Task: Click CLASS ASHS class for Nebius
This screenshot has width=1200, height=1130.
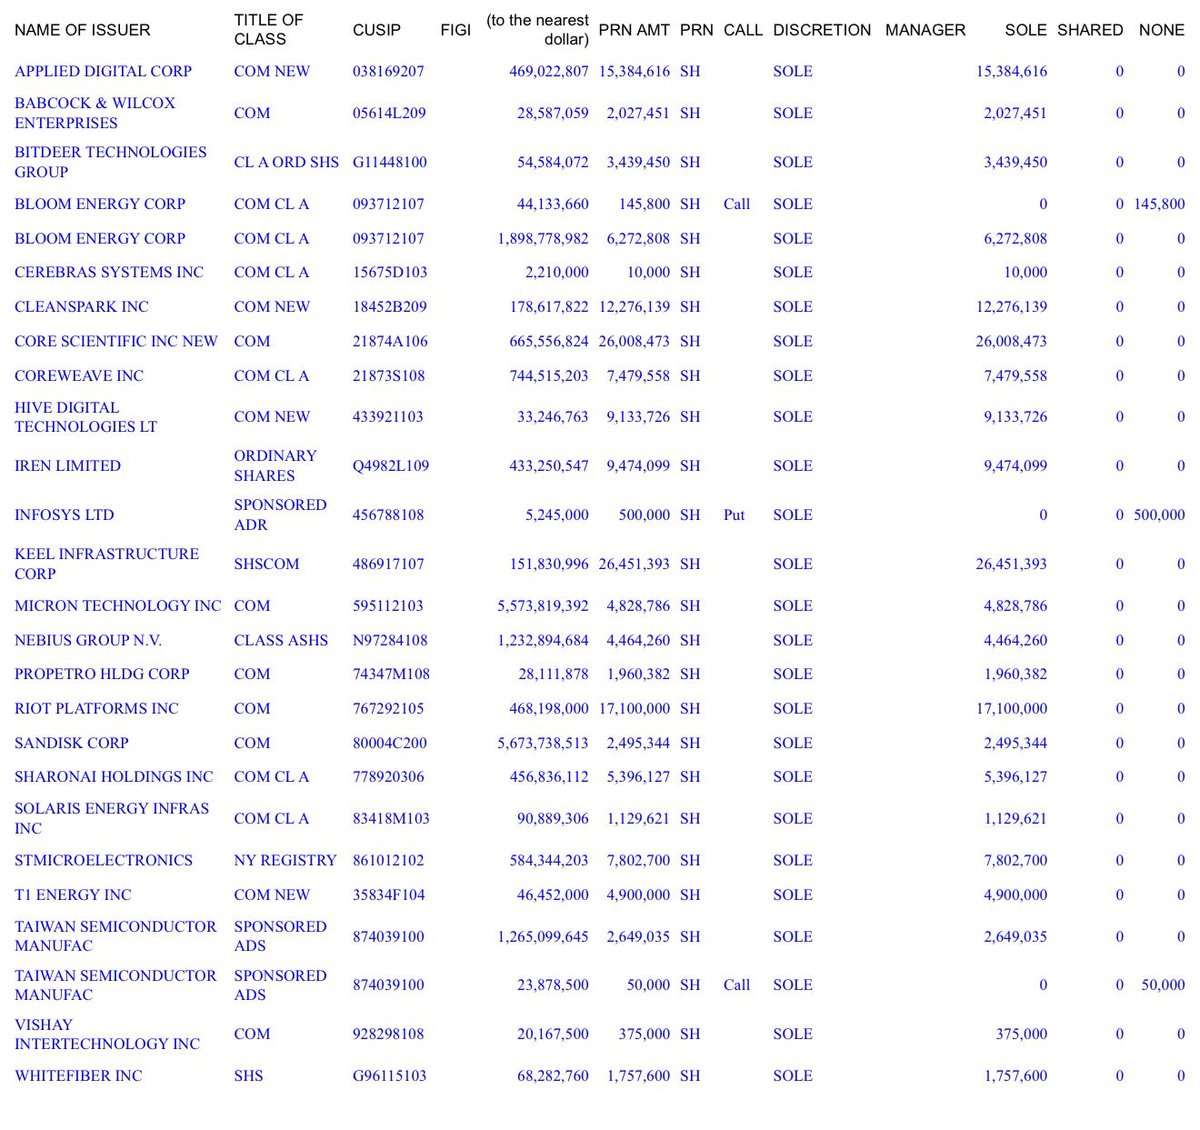Action: [x=281, y=640]
